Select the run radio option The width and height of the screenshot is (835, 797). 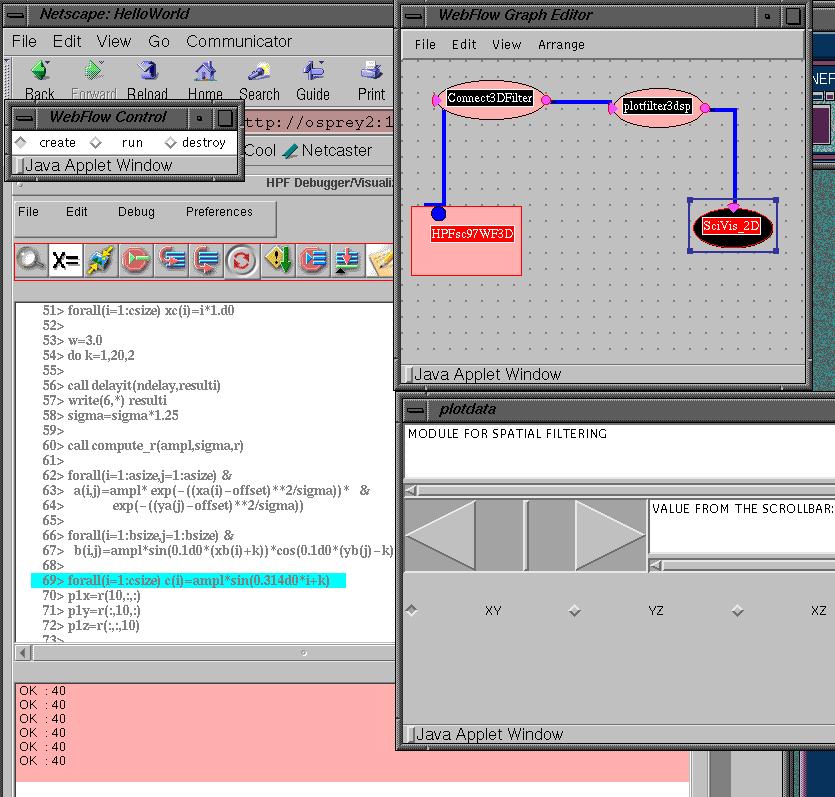96,142
